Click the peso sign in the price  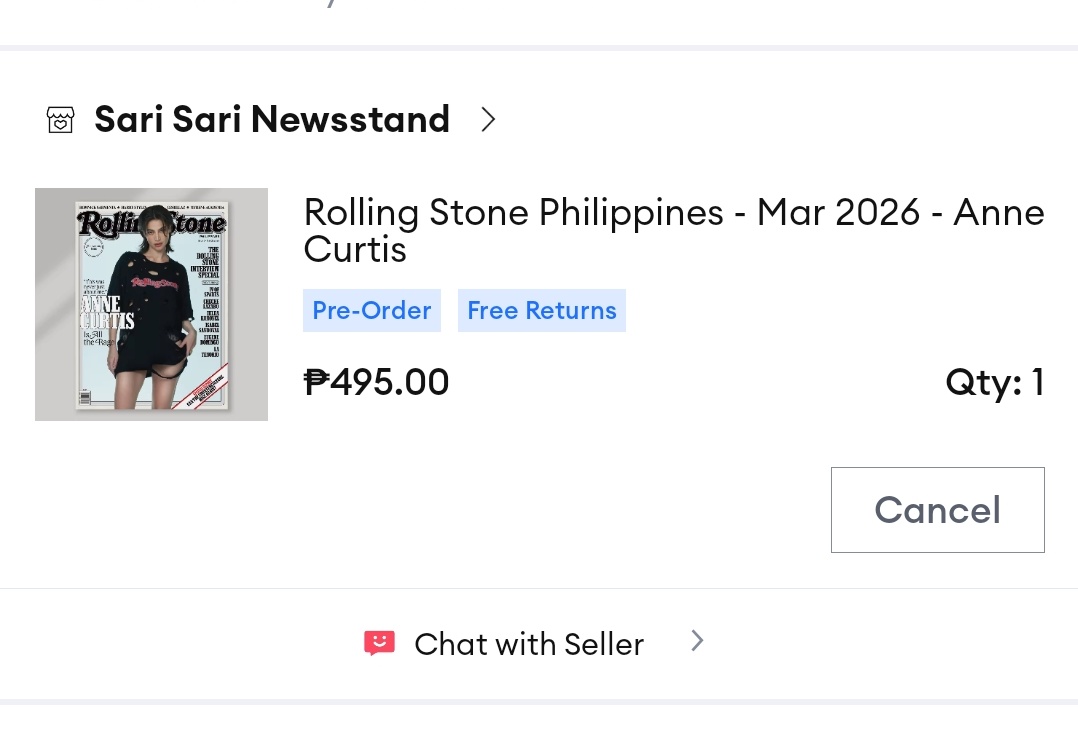click(x=316, y=382)
